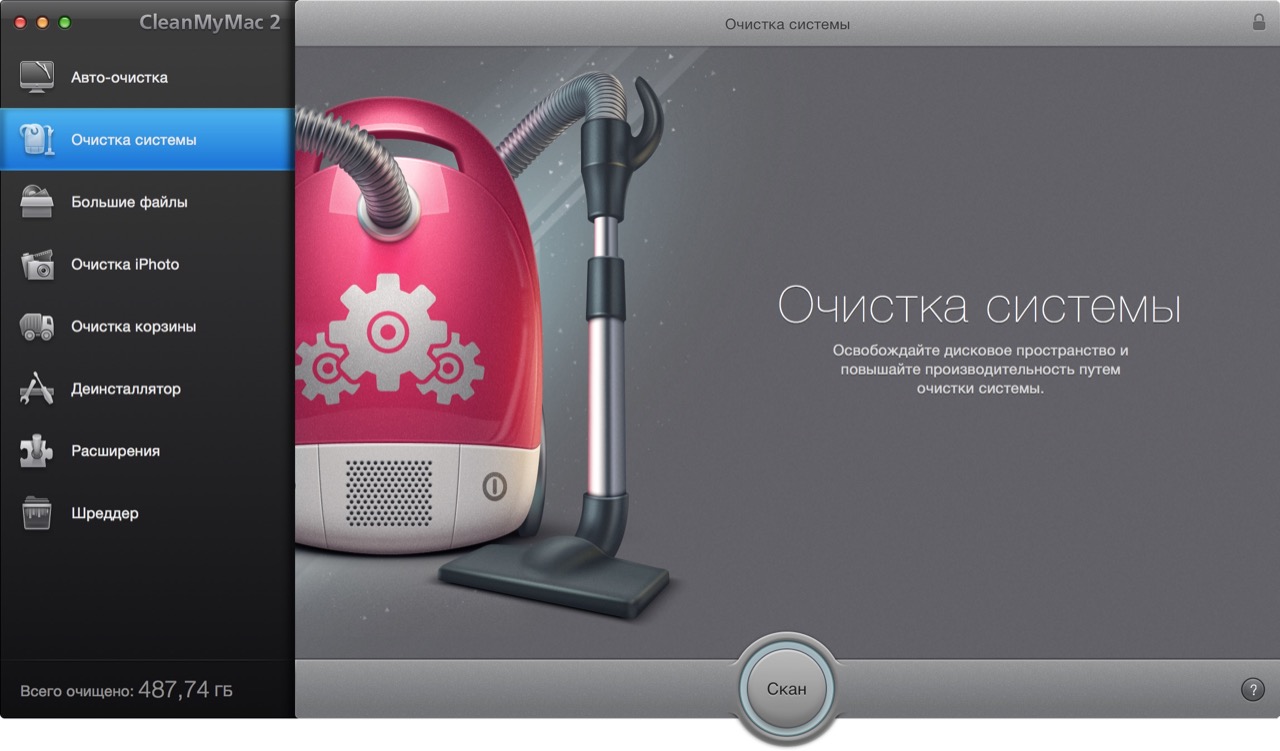The width and height of the screenshot is (1280, 751).
Task: Click the padlock icon in title bar
Action: click(x=1259, y=22)
